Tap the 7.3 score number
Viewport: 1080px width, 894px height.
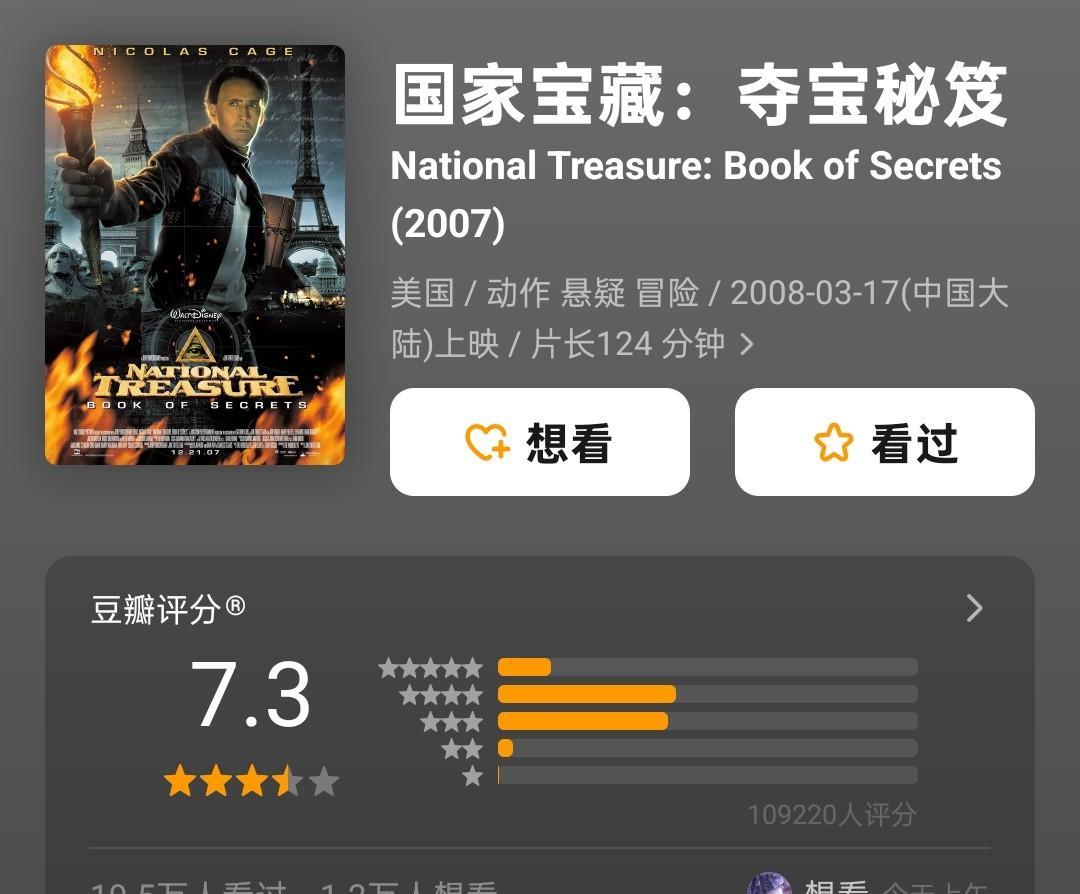pos(251,694)
